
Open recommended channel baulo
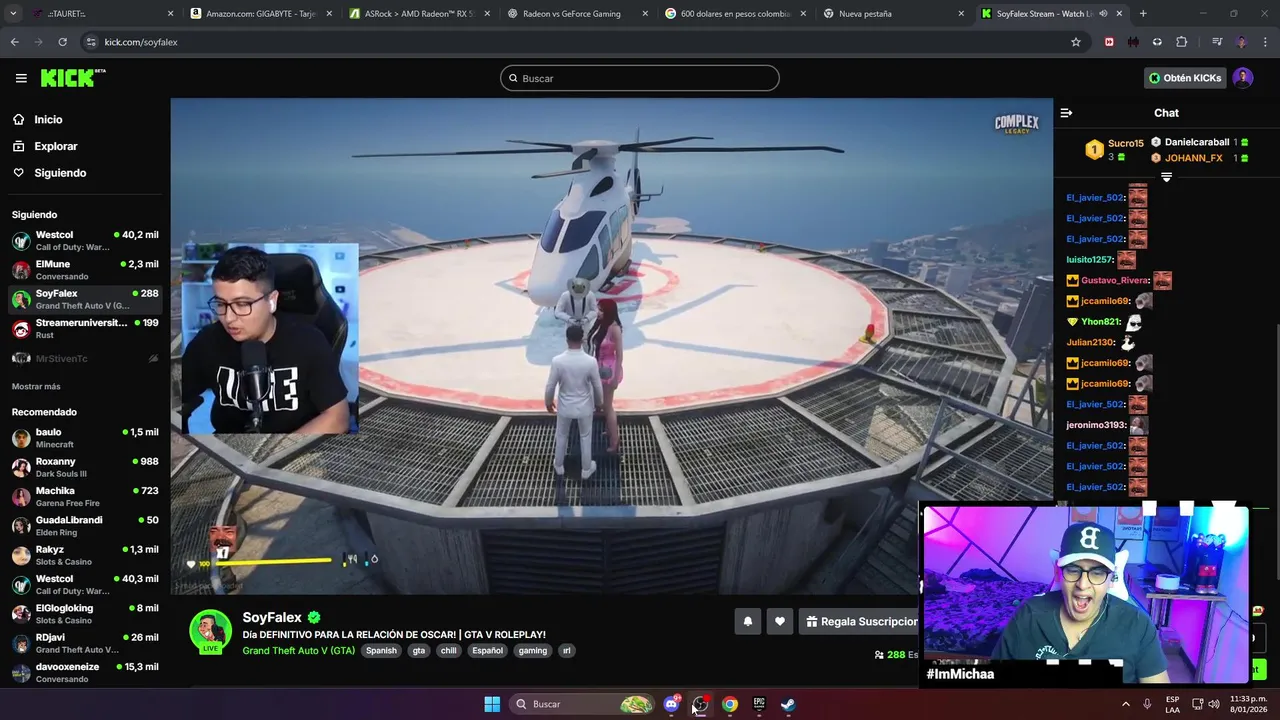coord(85,438)
